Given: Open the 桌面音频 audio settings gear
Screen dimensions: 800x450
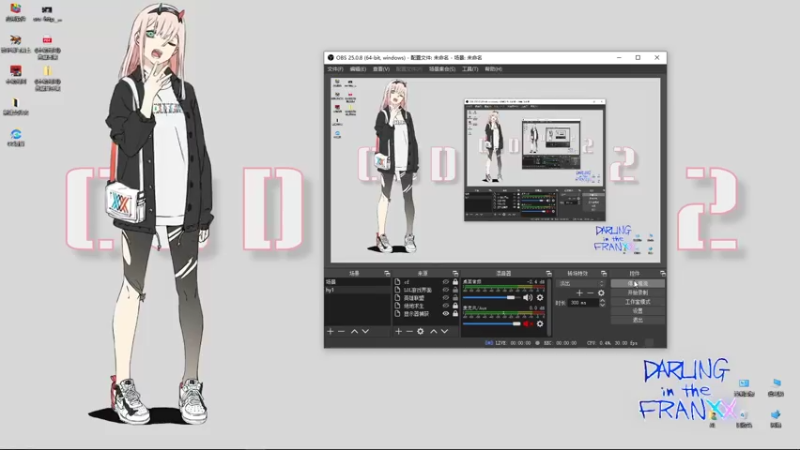Looking at the screenshot, I should [x=540, y=297].
